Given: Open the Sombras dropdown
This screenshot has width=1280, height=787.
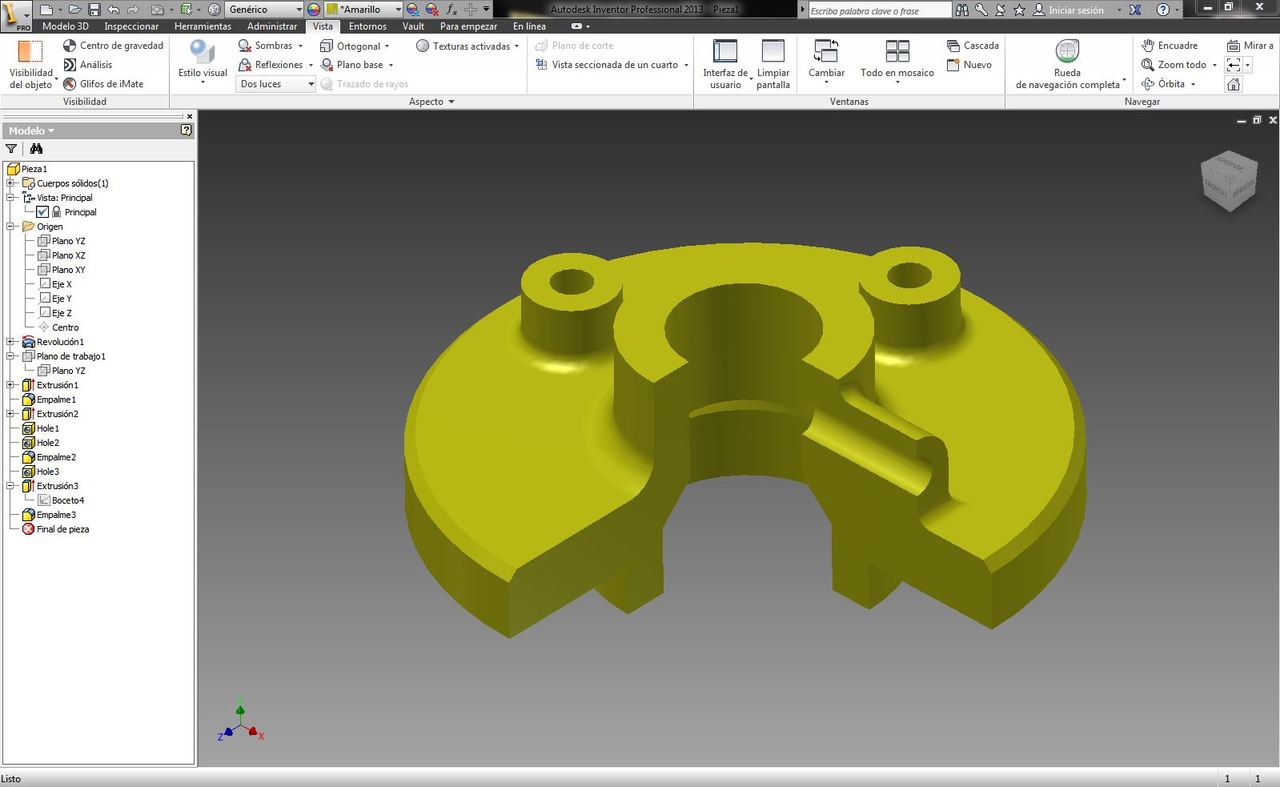Looking at the screenshot, I should [271, 46].
